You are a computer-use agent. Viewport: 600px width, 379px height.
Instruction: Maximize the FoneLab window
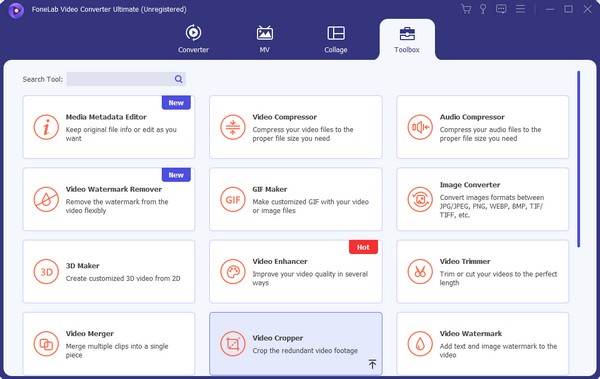(569, 9)
